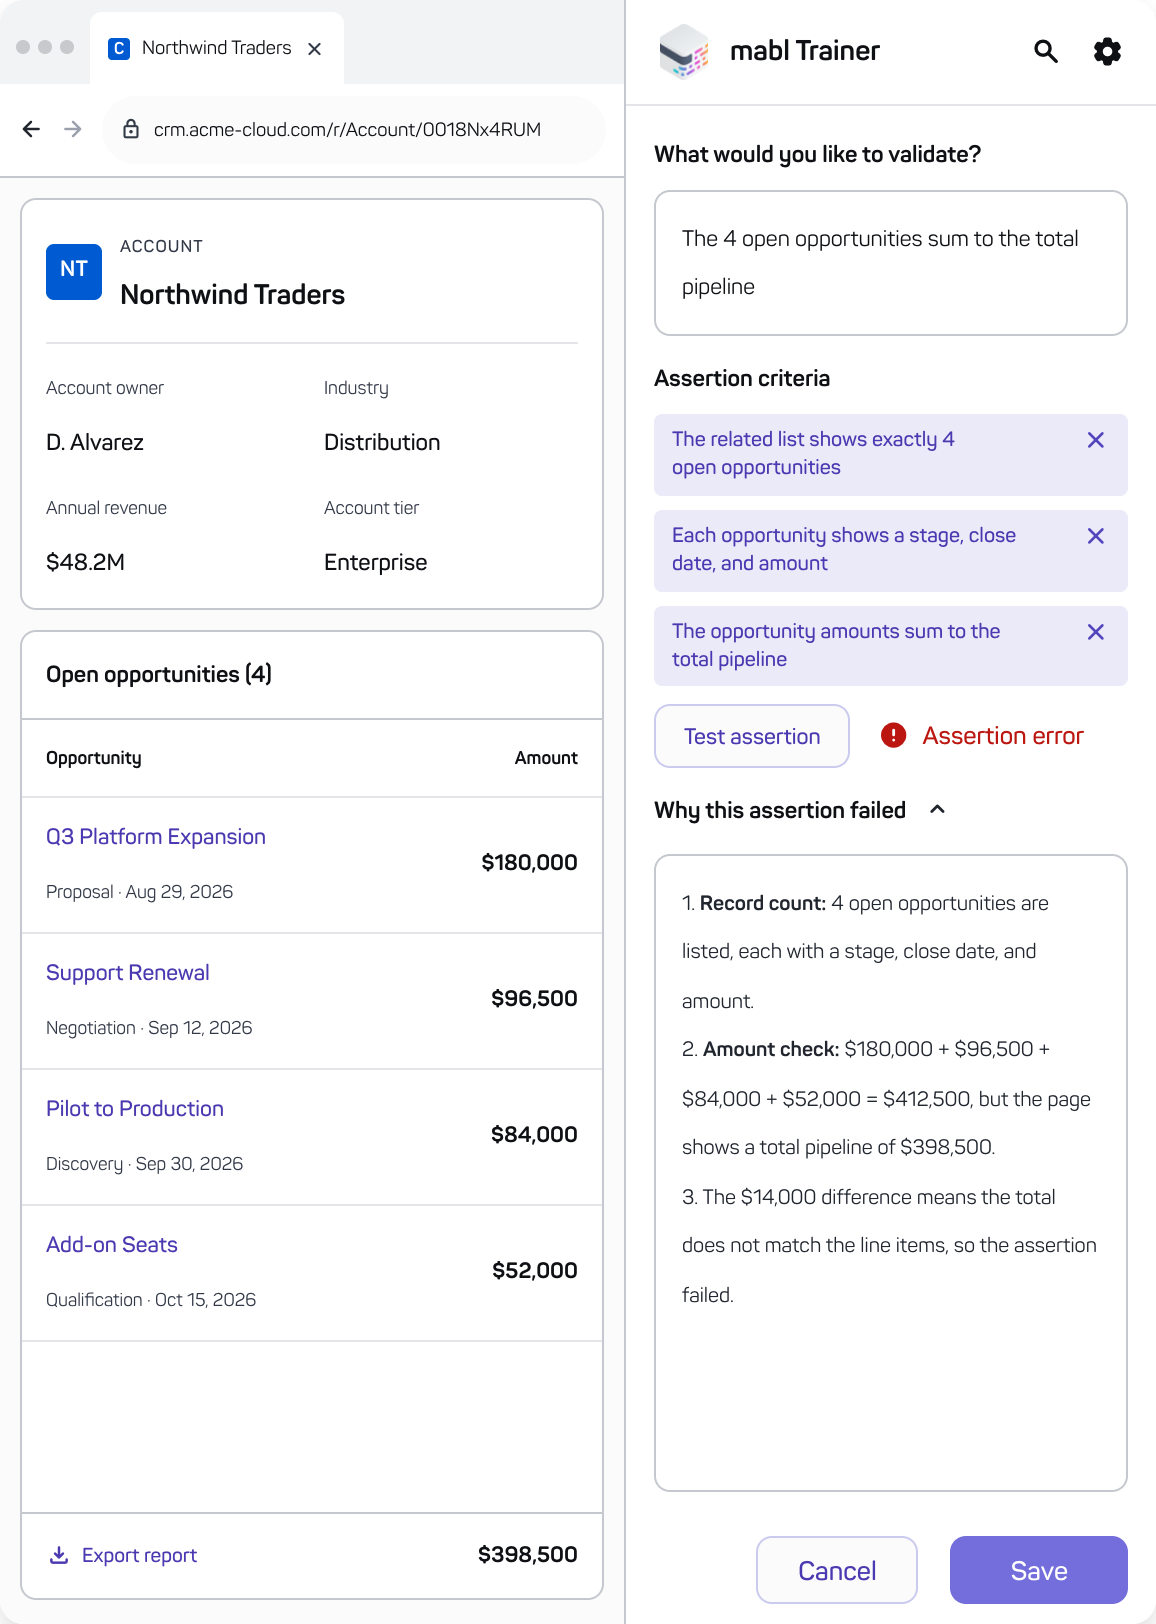Viewport: 1156px width, 1624px height.
Task: Click 'Qualification · Oct 15, 2026' details
Action: [x=151, y=1300]
